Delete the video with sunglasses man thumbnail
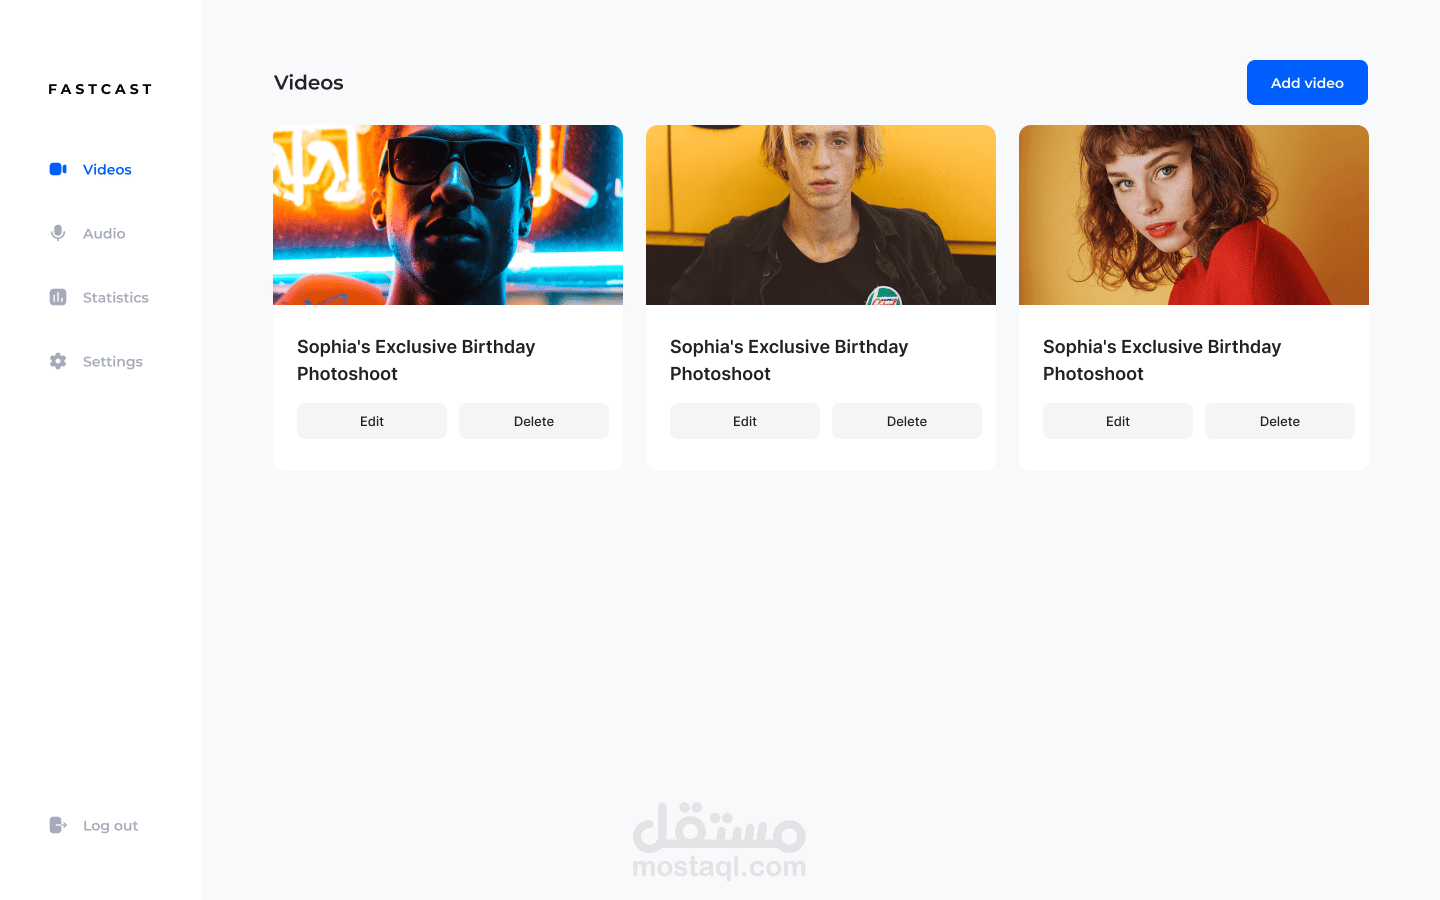Image resolution: width=1440 pixels, height=900 pixels. [x=534, y=421]
